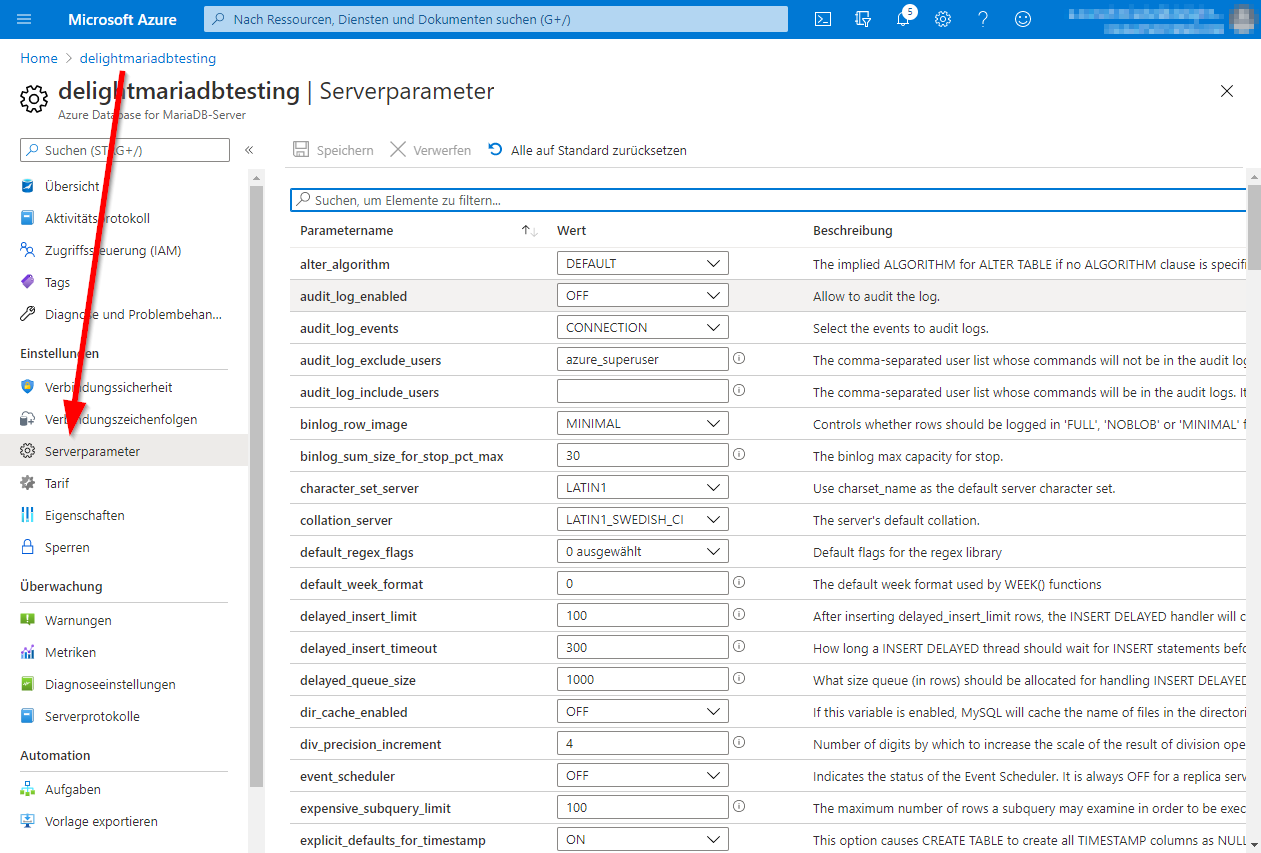Viewport: 1261px width, 853px height.
Task: Collapse the left sidebar menu
Action: pos(249,150)
